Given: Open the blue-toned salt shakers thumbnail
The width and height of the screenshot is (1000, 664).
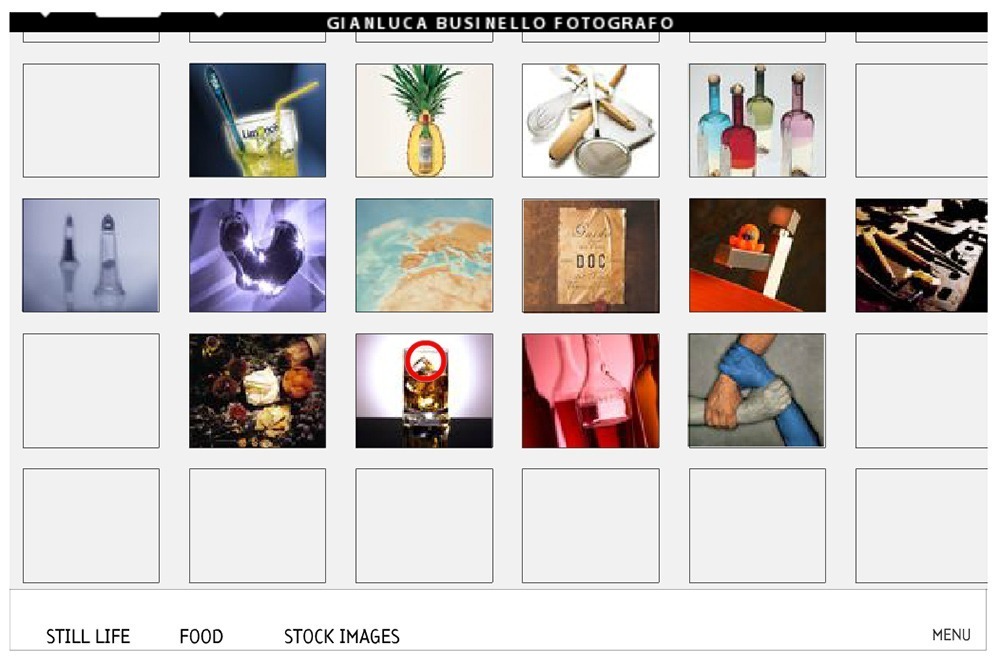Looking at the screenshot, I should [x=91, y=255].
